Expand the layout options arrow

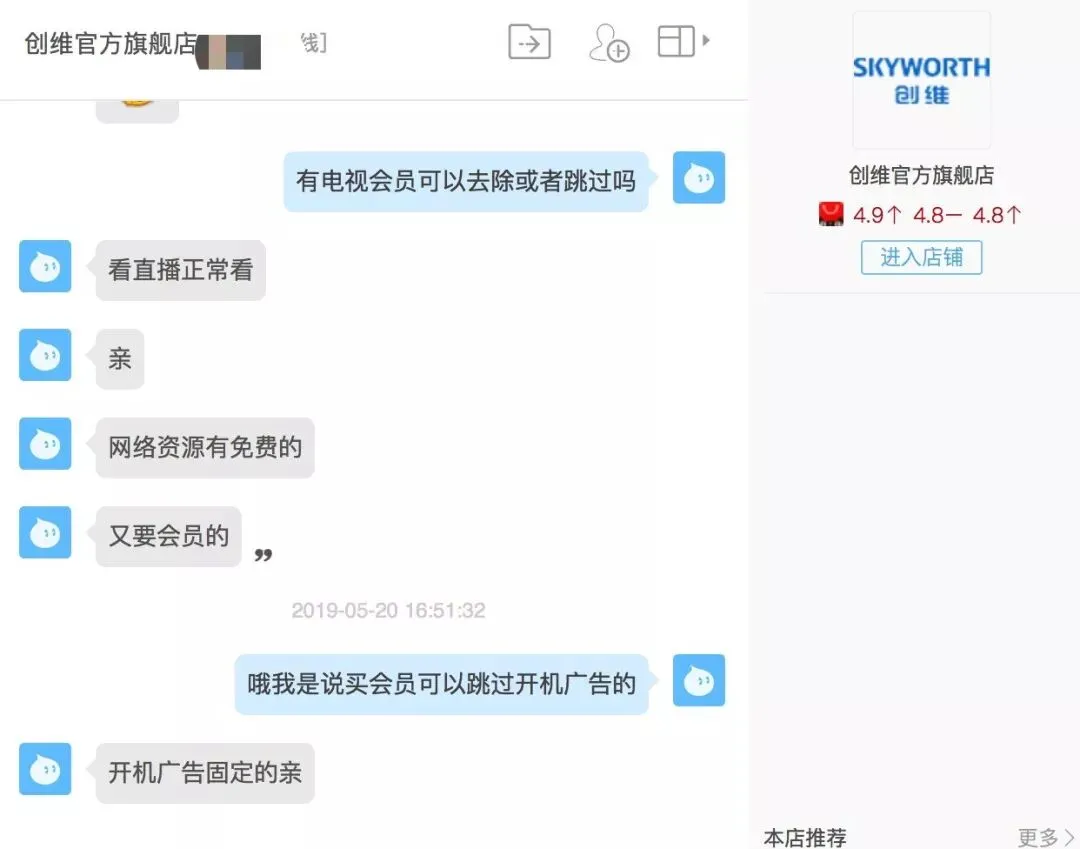point(705,41)
